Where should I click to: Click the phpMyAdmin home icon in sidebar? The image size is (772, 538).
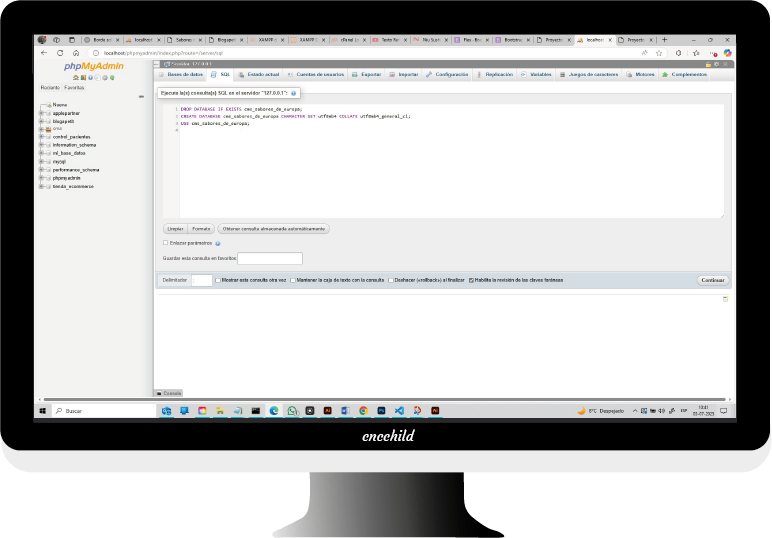[75, 77]
